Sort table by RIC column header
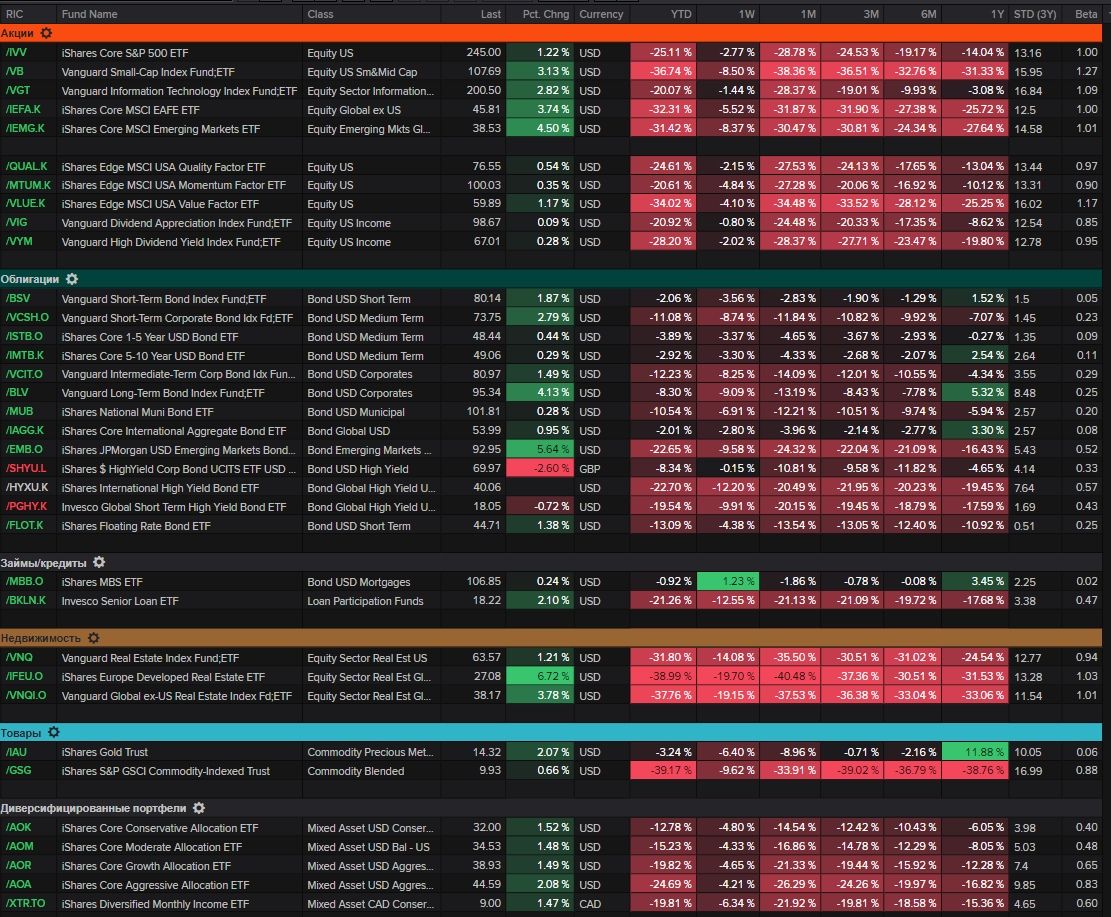The height and width of the screenshot is (917, 1111). pos(14,14)
